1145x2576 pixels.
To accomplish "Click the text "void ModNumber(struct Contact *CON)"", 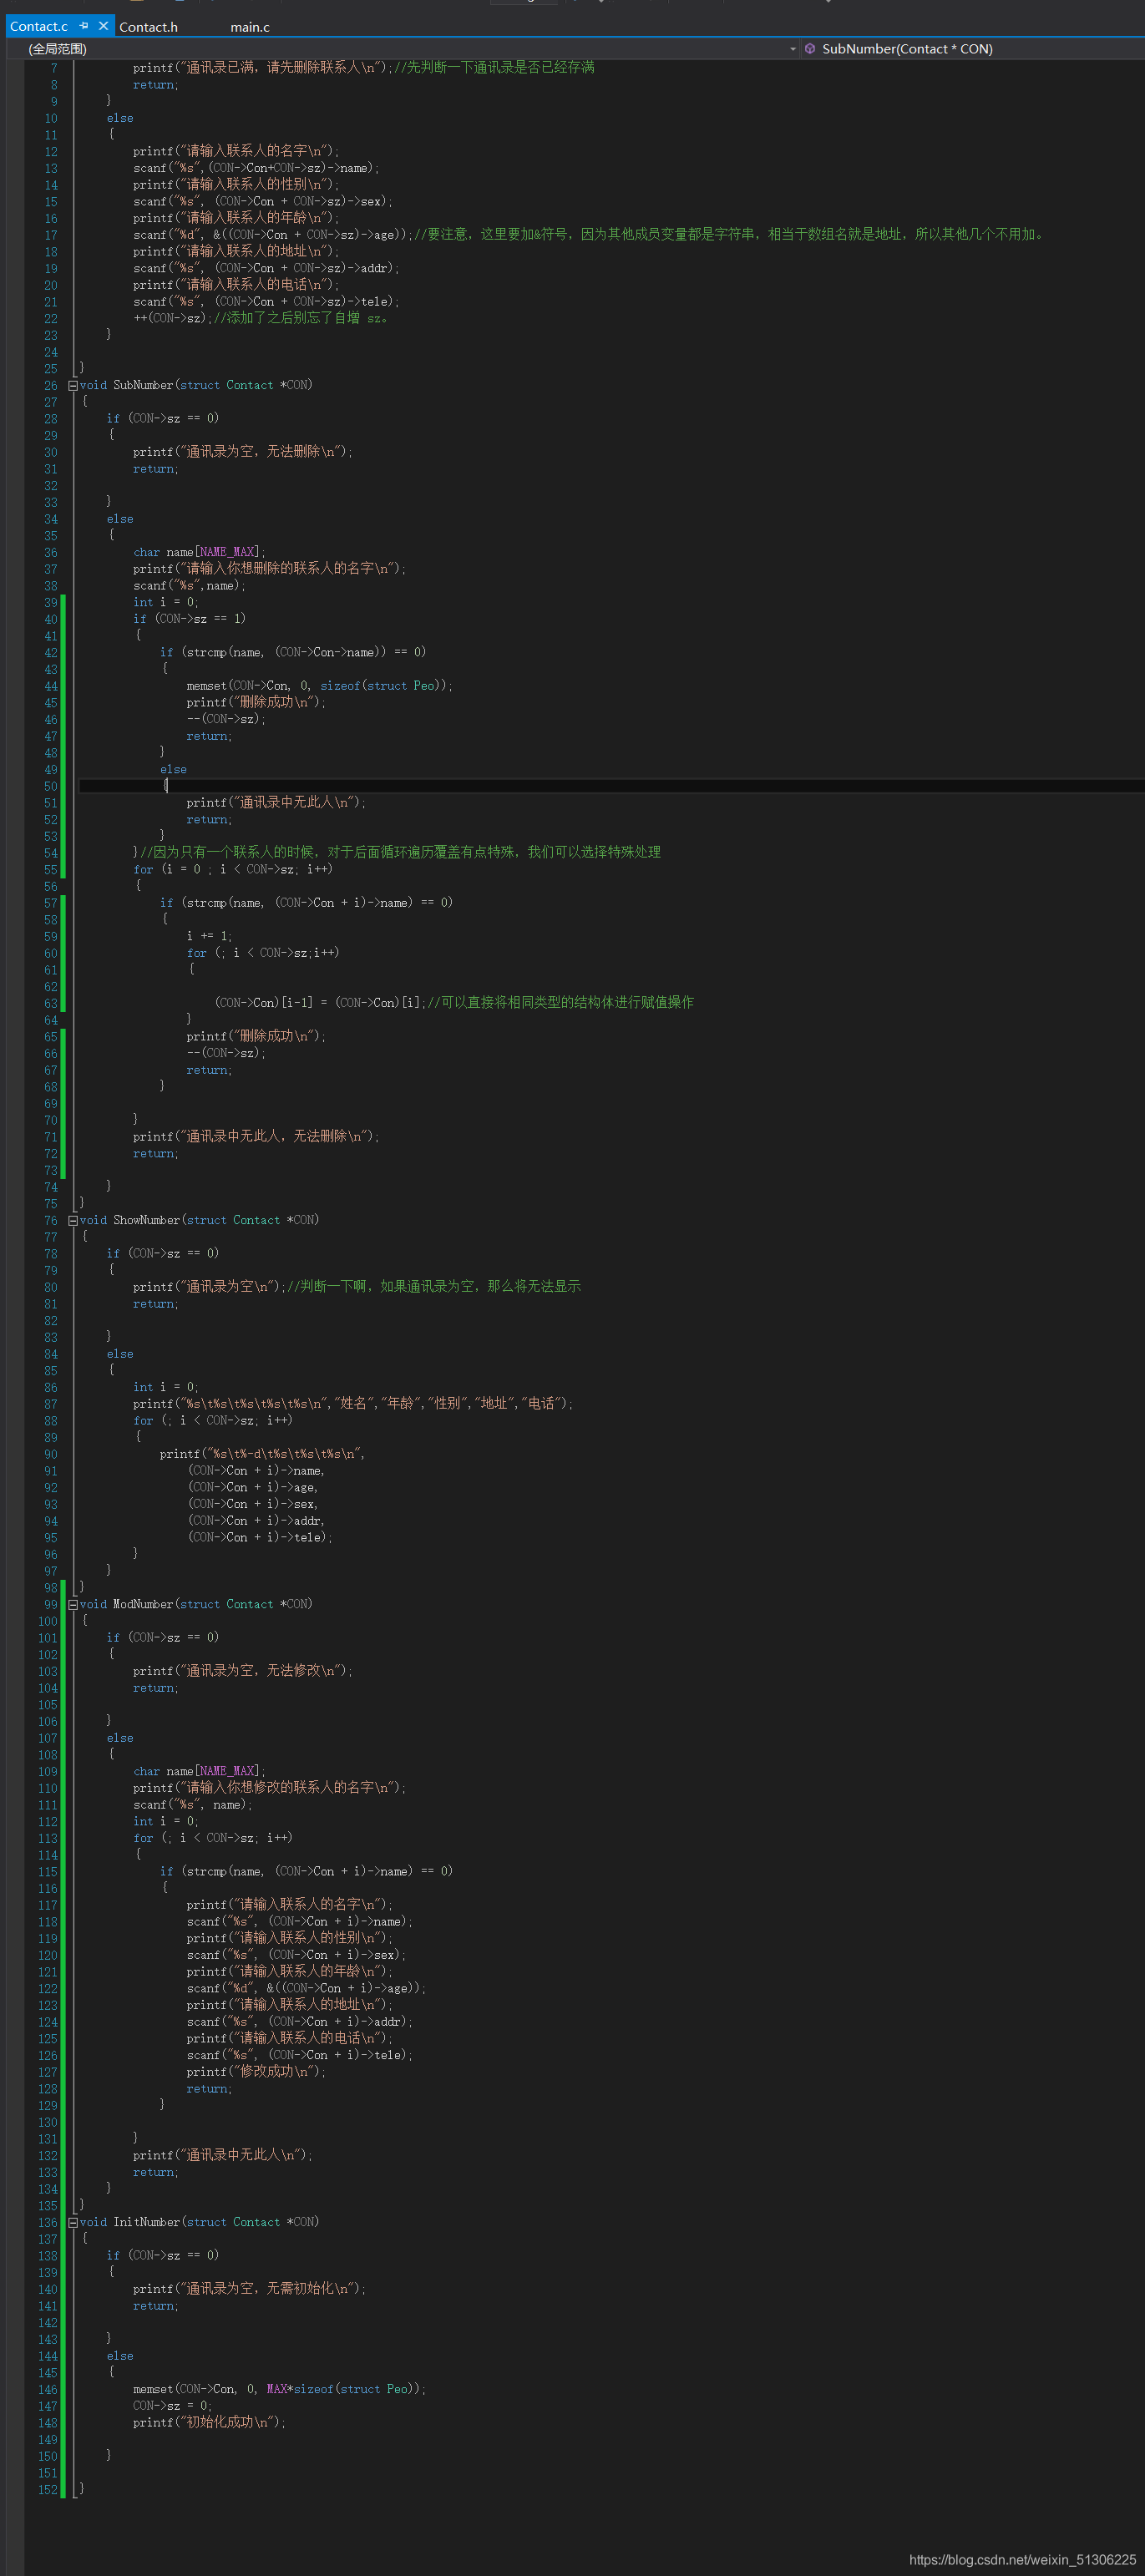I will [196, 1604].
